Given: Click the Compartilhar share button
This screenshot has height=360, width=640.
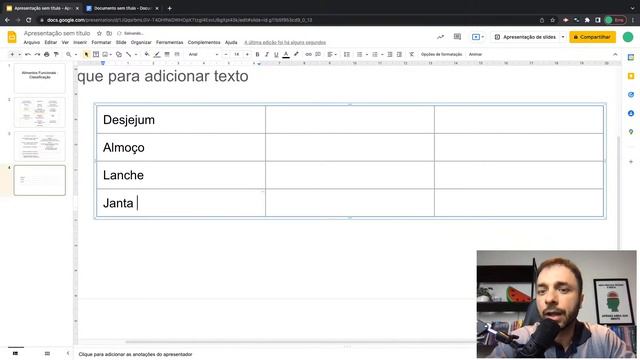Looking at the screenshot, I should point(593,37).
